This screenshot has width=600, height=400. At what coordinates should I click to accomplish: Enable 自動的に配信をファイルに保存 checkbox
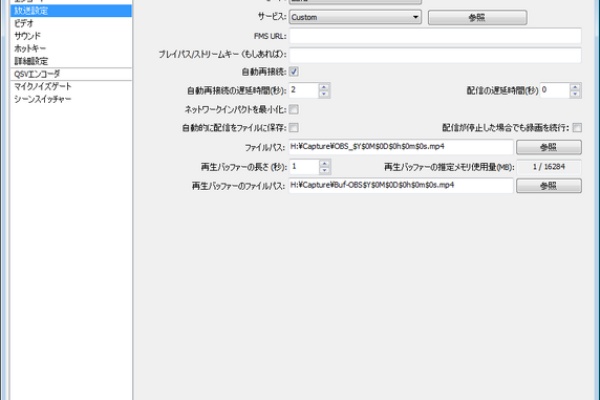click(x=294, y=127)
